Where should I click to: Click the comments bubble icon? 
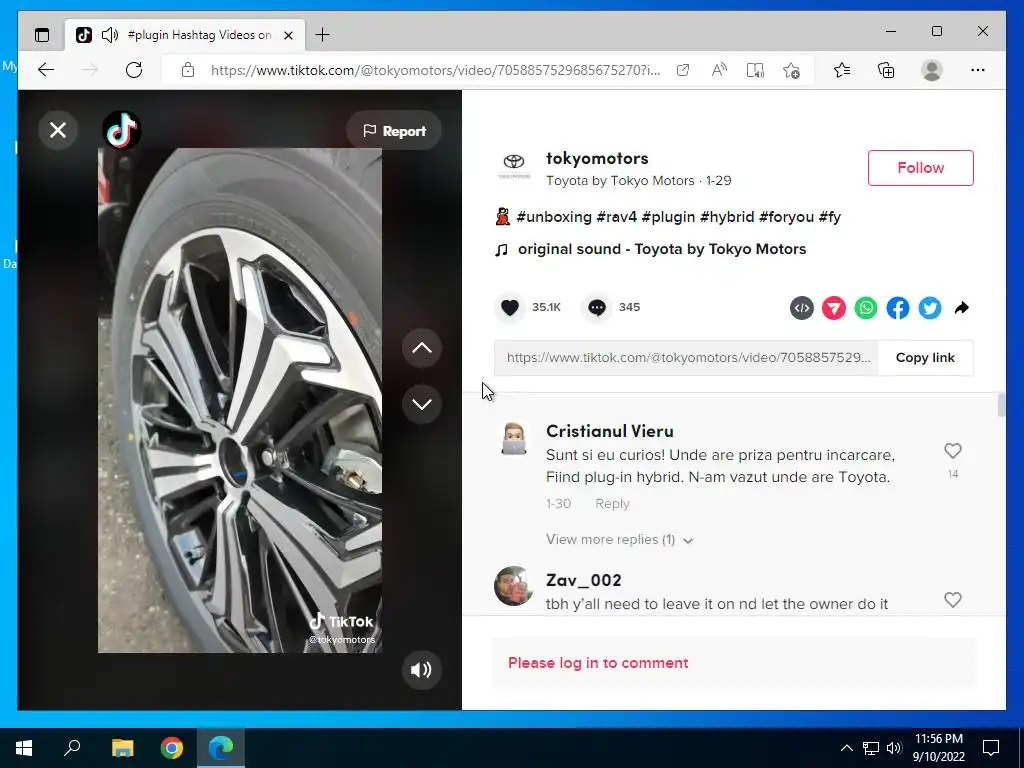coord(597,308)
